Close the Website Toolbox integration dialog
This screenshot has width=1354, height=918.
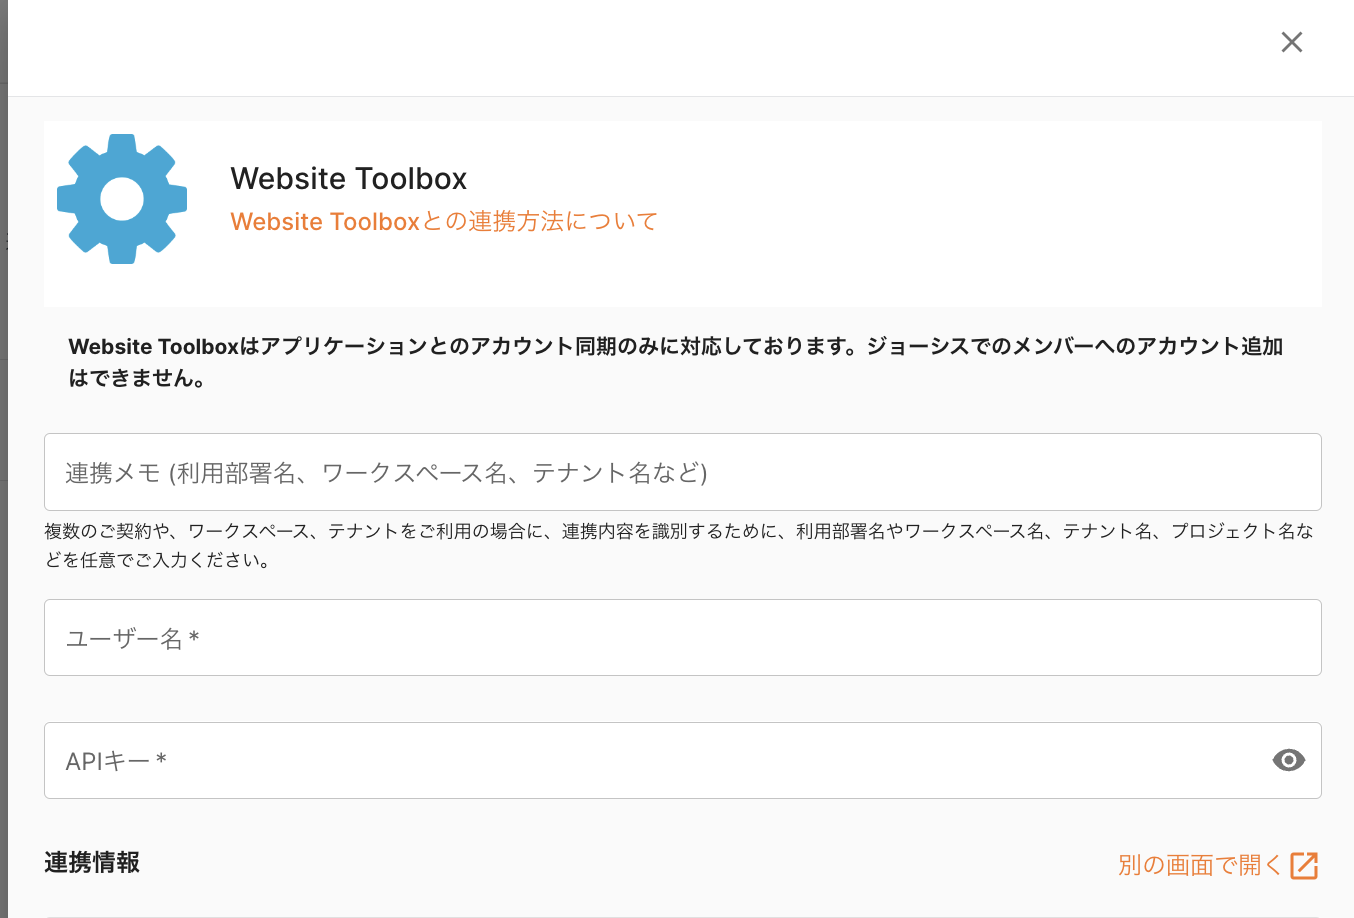1292,42
